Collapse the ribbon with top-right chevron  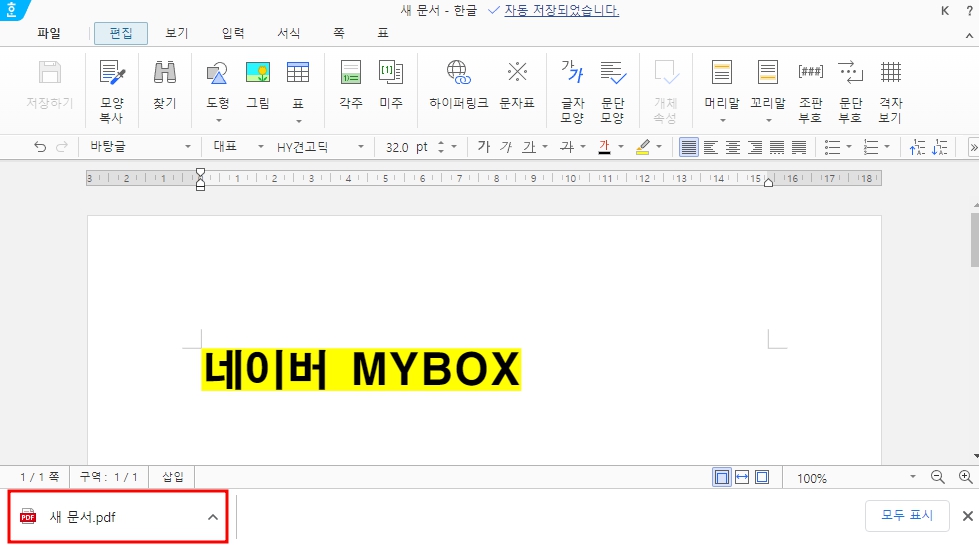pyautogui.click(x=969, y=36)
